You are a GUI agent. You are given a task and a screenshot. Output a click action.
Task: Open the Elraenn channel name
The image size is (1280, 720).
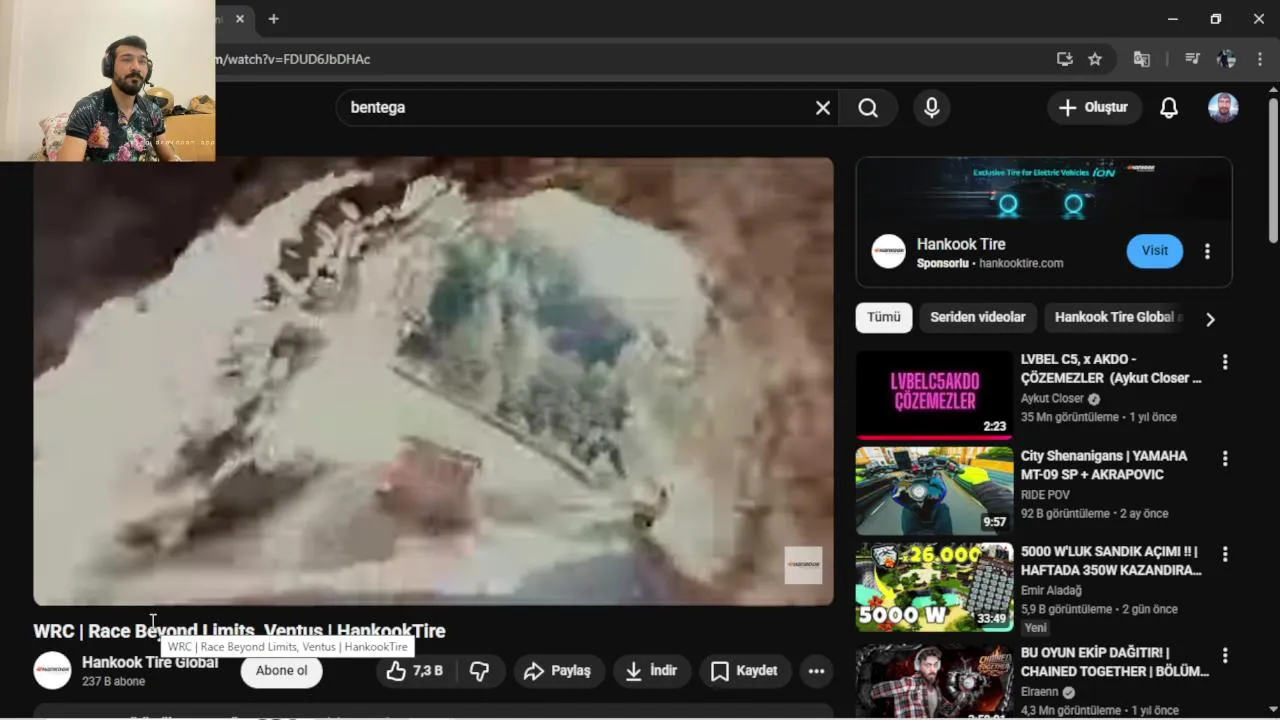click(x=1040, y=692)
